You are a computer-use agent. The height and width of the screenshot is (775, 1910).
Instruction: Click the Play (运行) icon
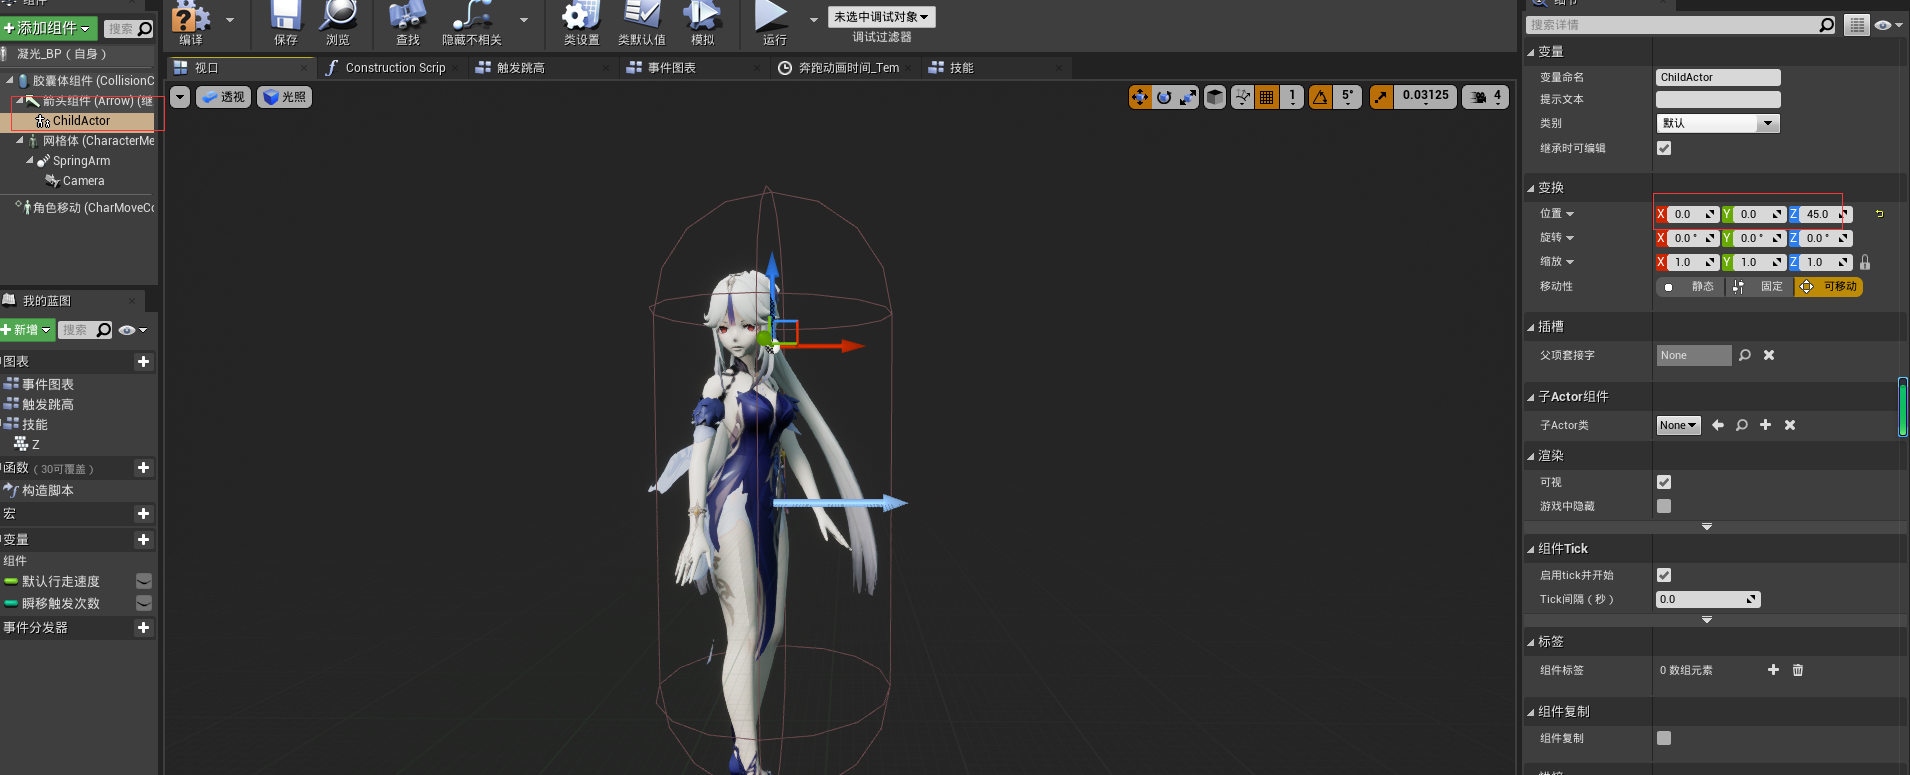[772, 16]
